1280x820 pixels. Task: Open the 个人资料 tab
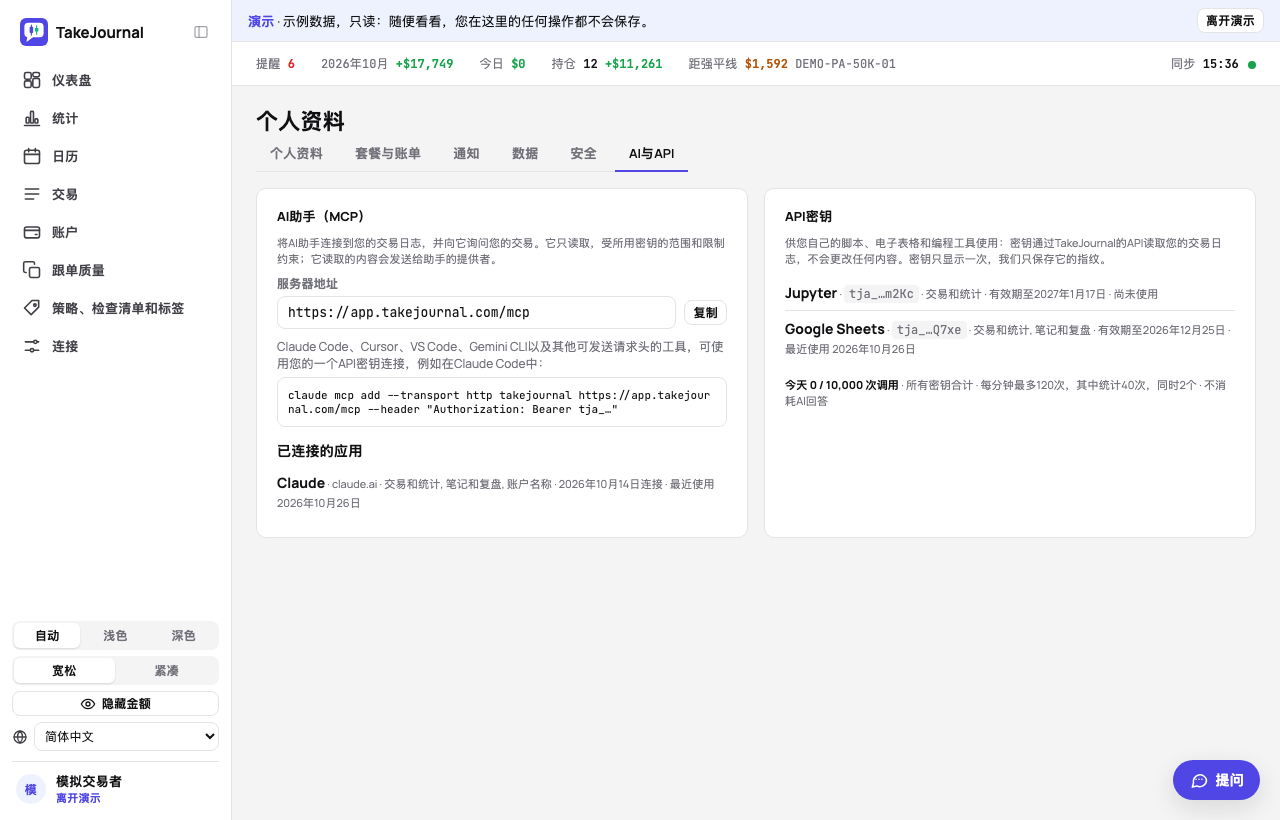(296, 154)
